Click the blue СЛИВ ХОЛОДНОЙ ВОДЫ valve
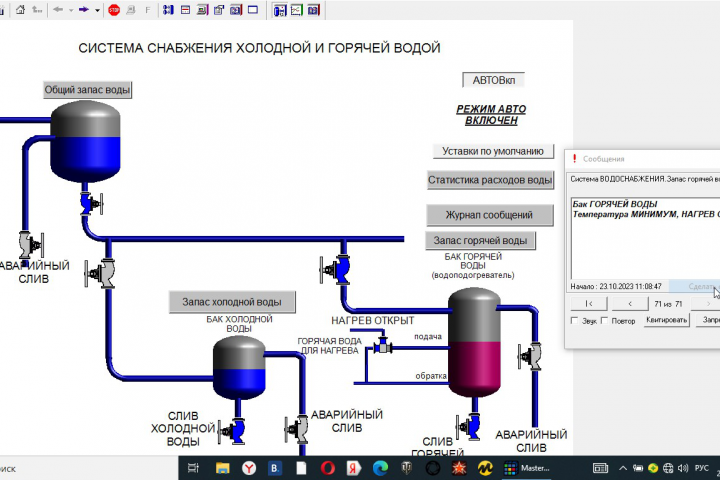Image resolution: width=720 pixels, height=480 pixels. [233, 431]
